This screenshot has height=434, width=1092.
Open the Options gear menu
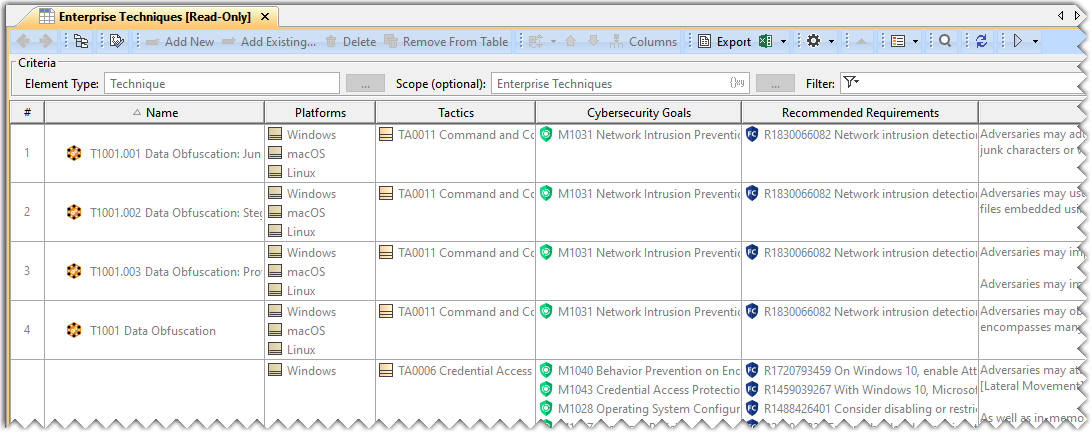click(x=814, y=42)
